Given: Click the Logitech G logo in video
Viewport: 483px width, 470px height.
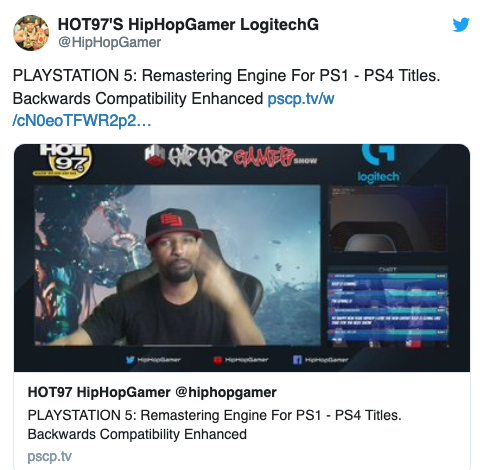Looking at the screenshot, I should [378, 155].
